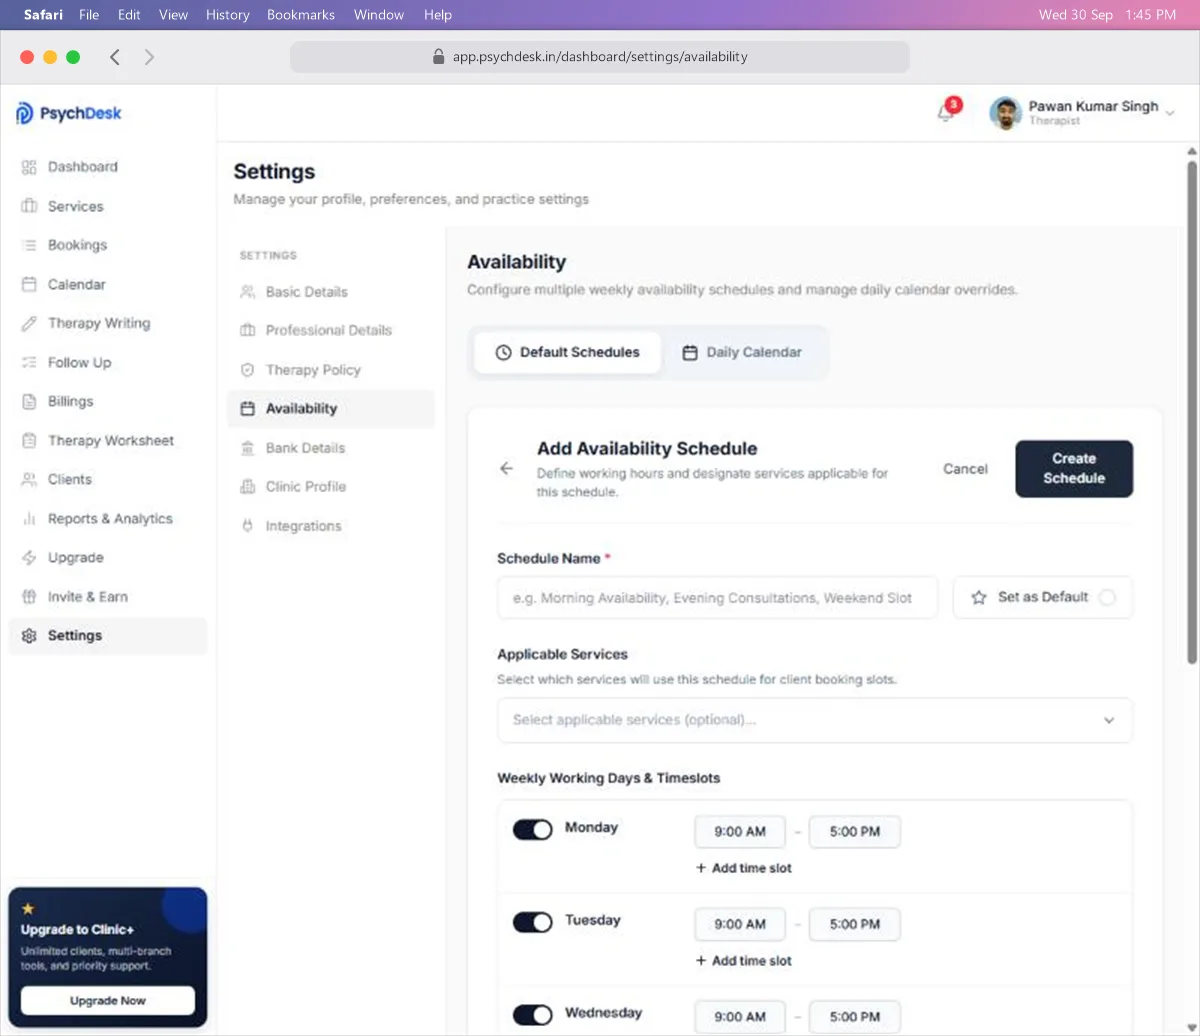The height and width of the screenshot is (1036, 1200).
Task: Open Monday end time 5:00 PM picker
Action: [x=855, y=832]
